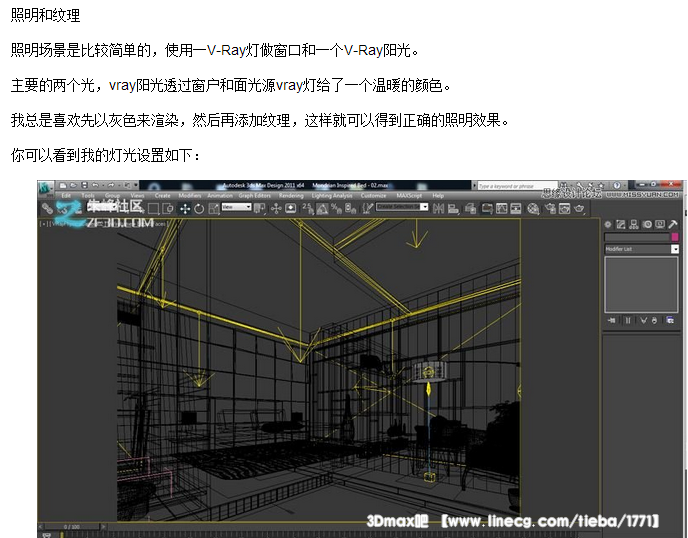The image size is (688, 538).
Task: Click the Mirror tool icon
Action: (438, 209)
